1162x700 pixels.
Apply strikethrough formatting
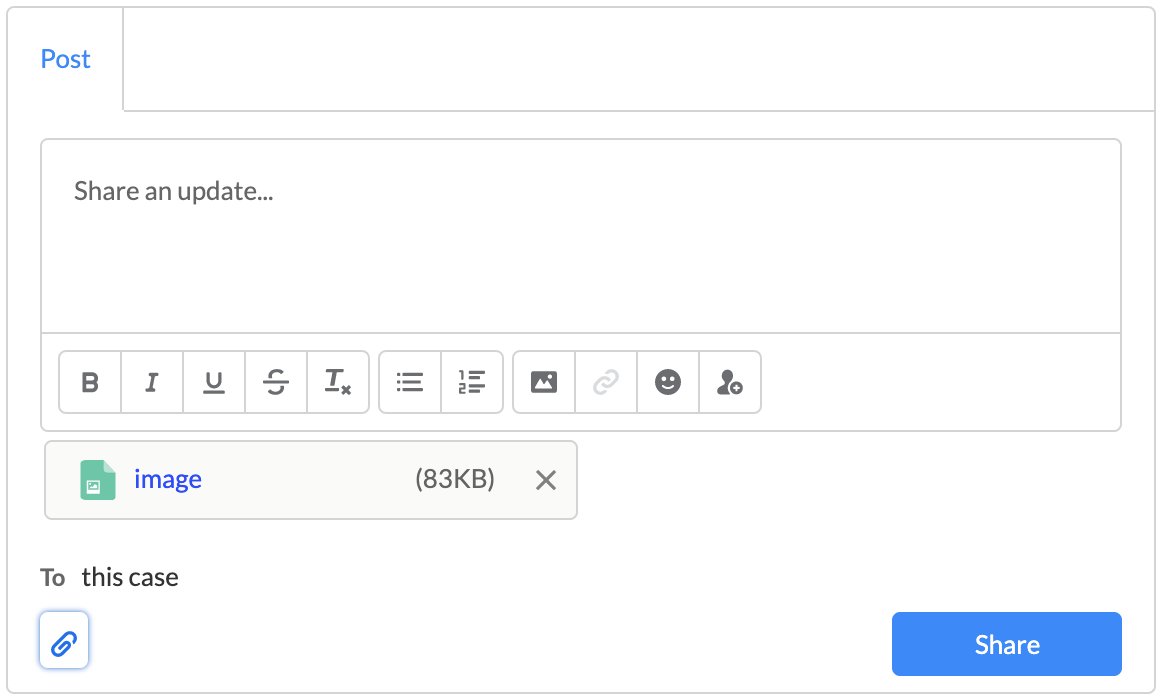click(275, 382)
